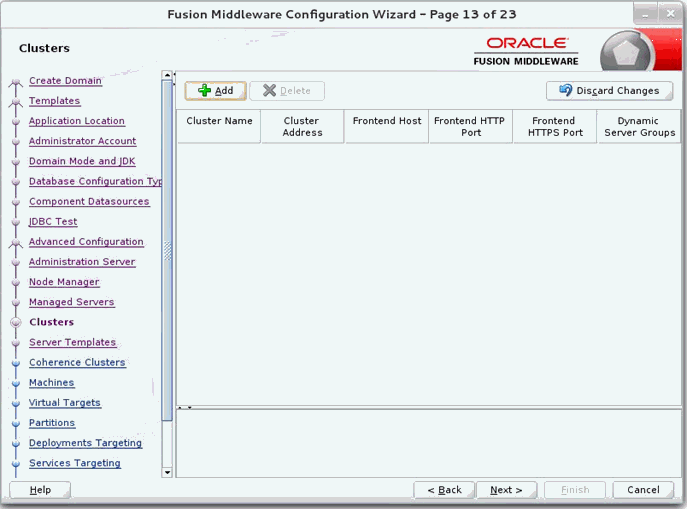The image size is (687, 509).
Task: Open the JDBC Test step
Action: pos(53,222)
